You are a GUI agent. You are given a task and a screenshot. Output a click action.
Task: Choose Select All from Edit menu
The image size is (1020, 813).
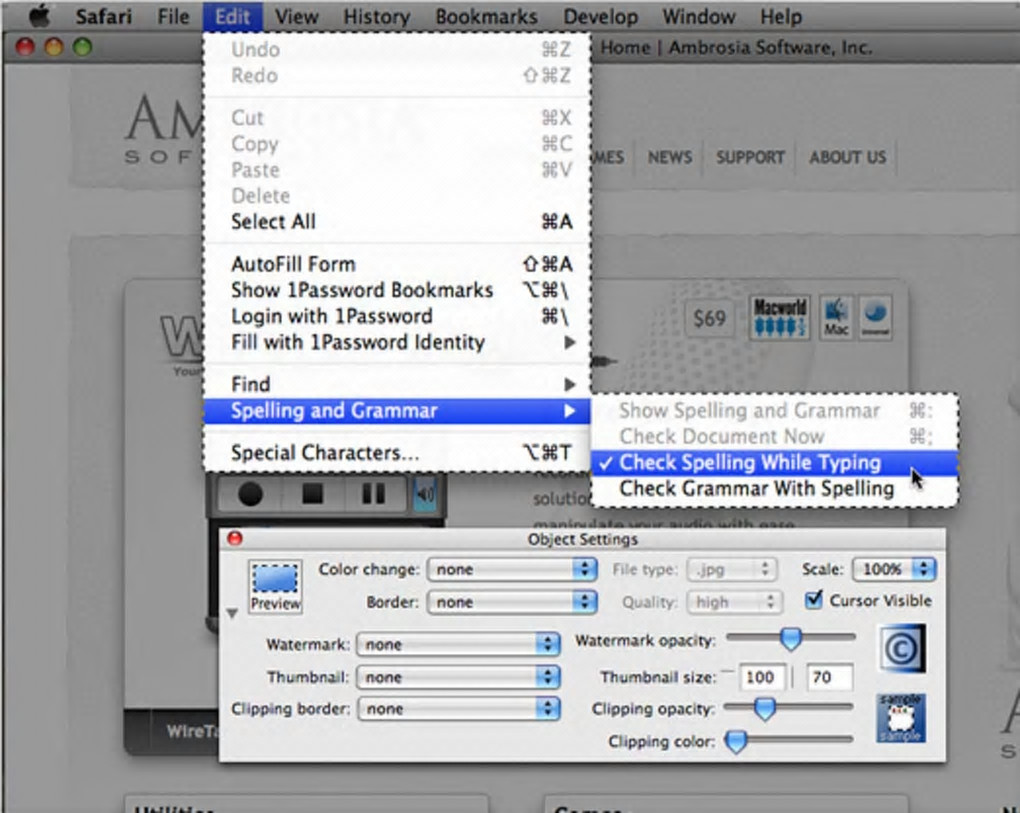tap(397, 222)
